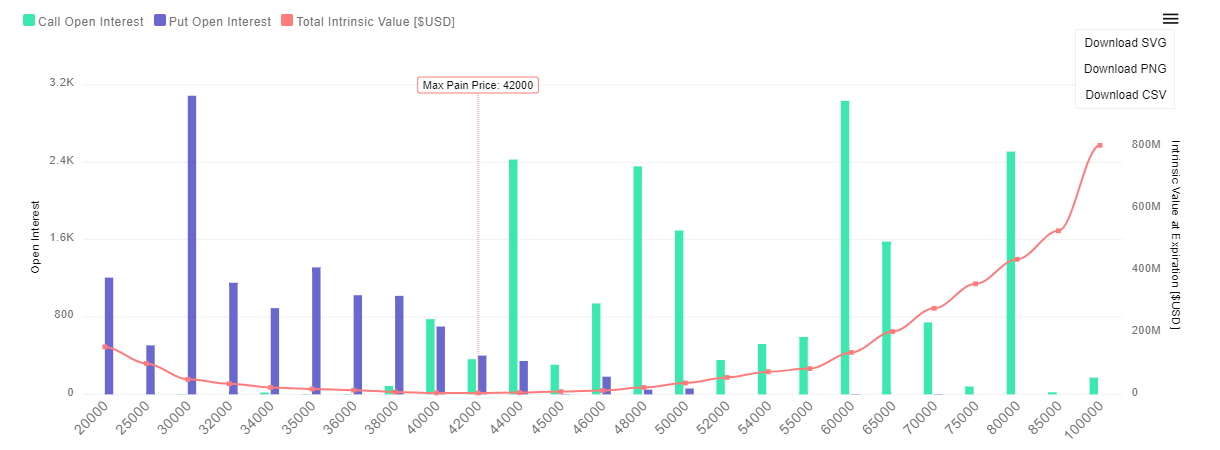Choose Download PNG from the menu

1125,69
